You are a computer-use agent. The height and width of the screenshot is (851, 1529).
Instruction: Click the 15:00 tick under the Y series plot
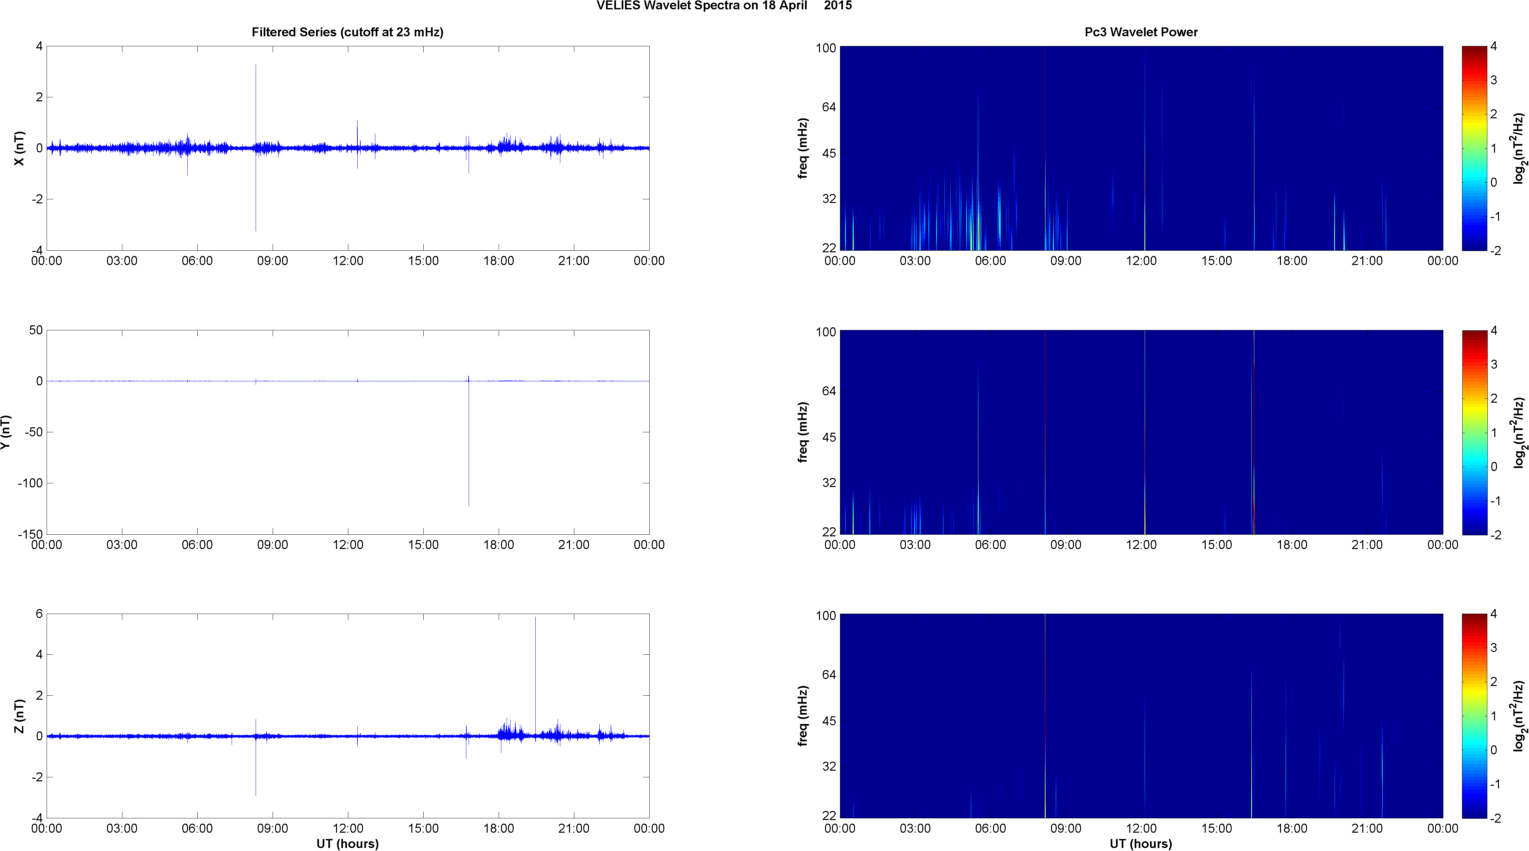[423, 545]
